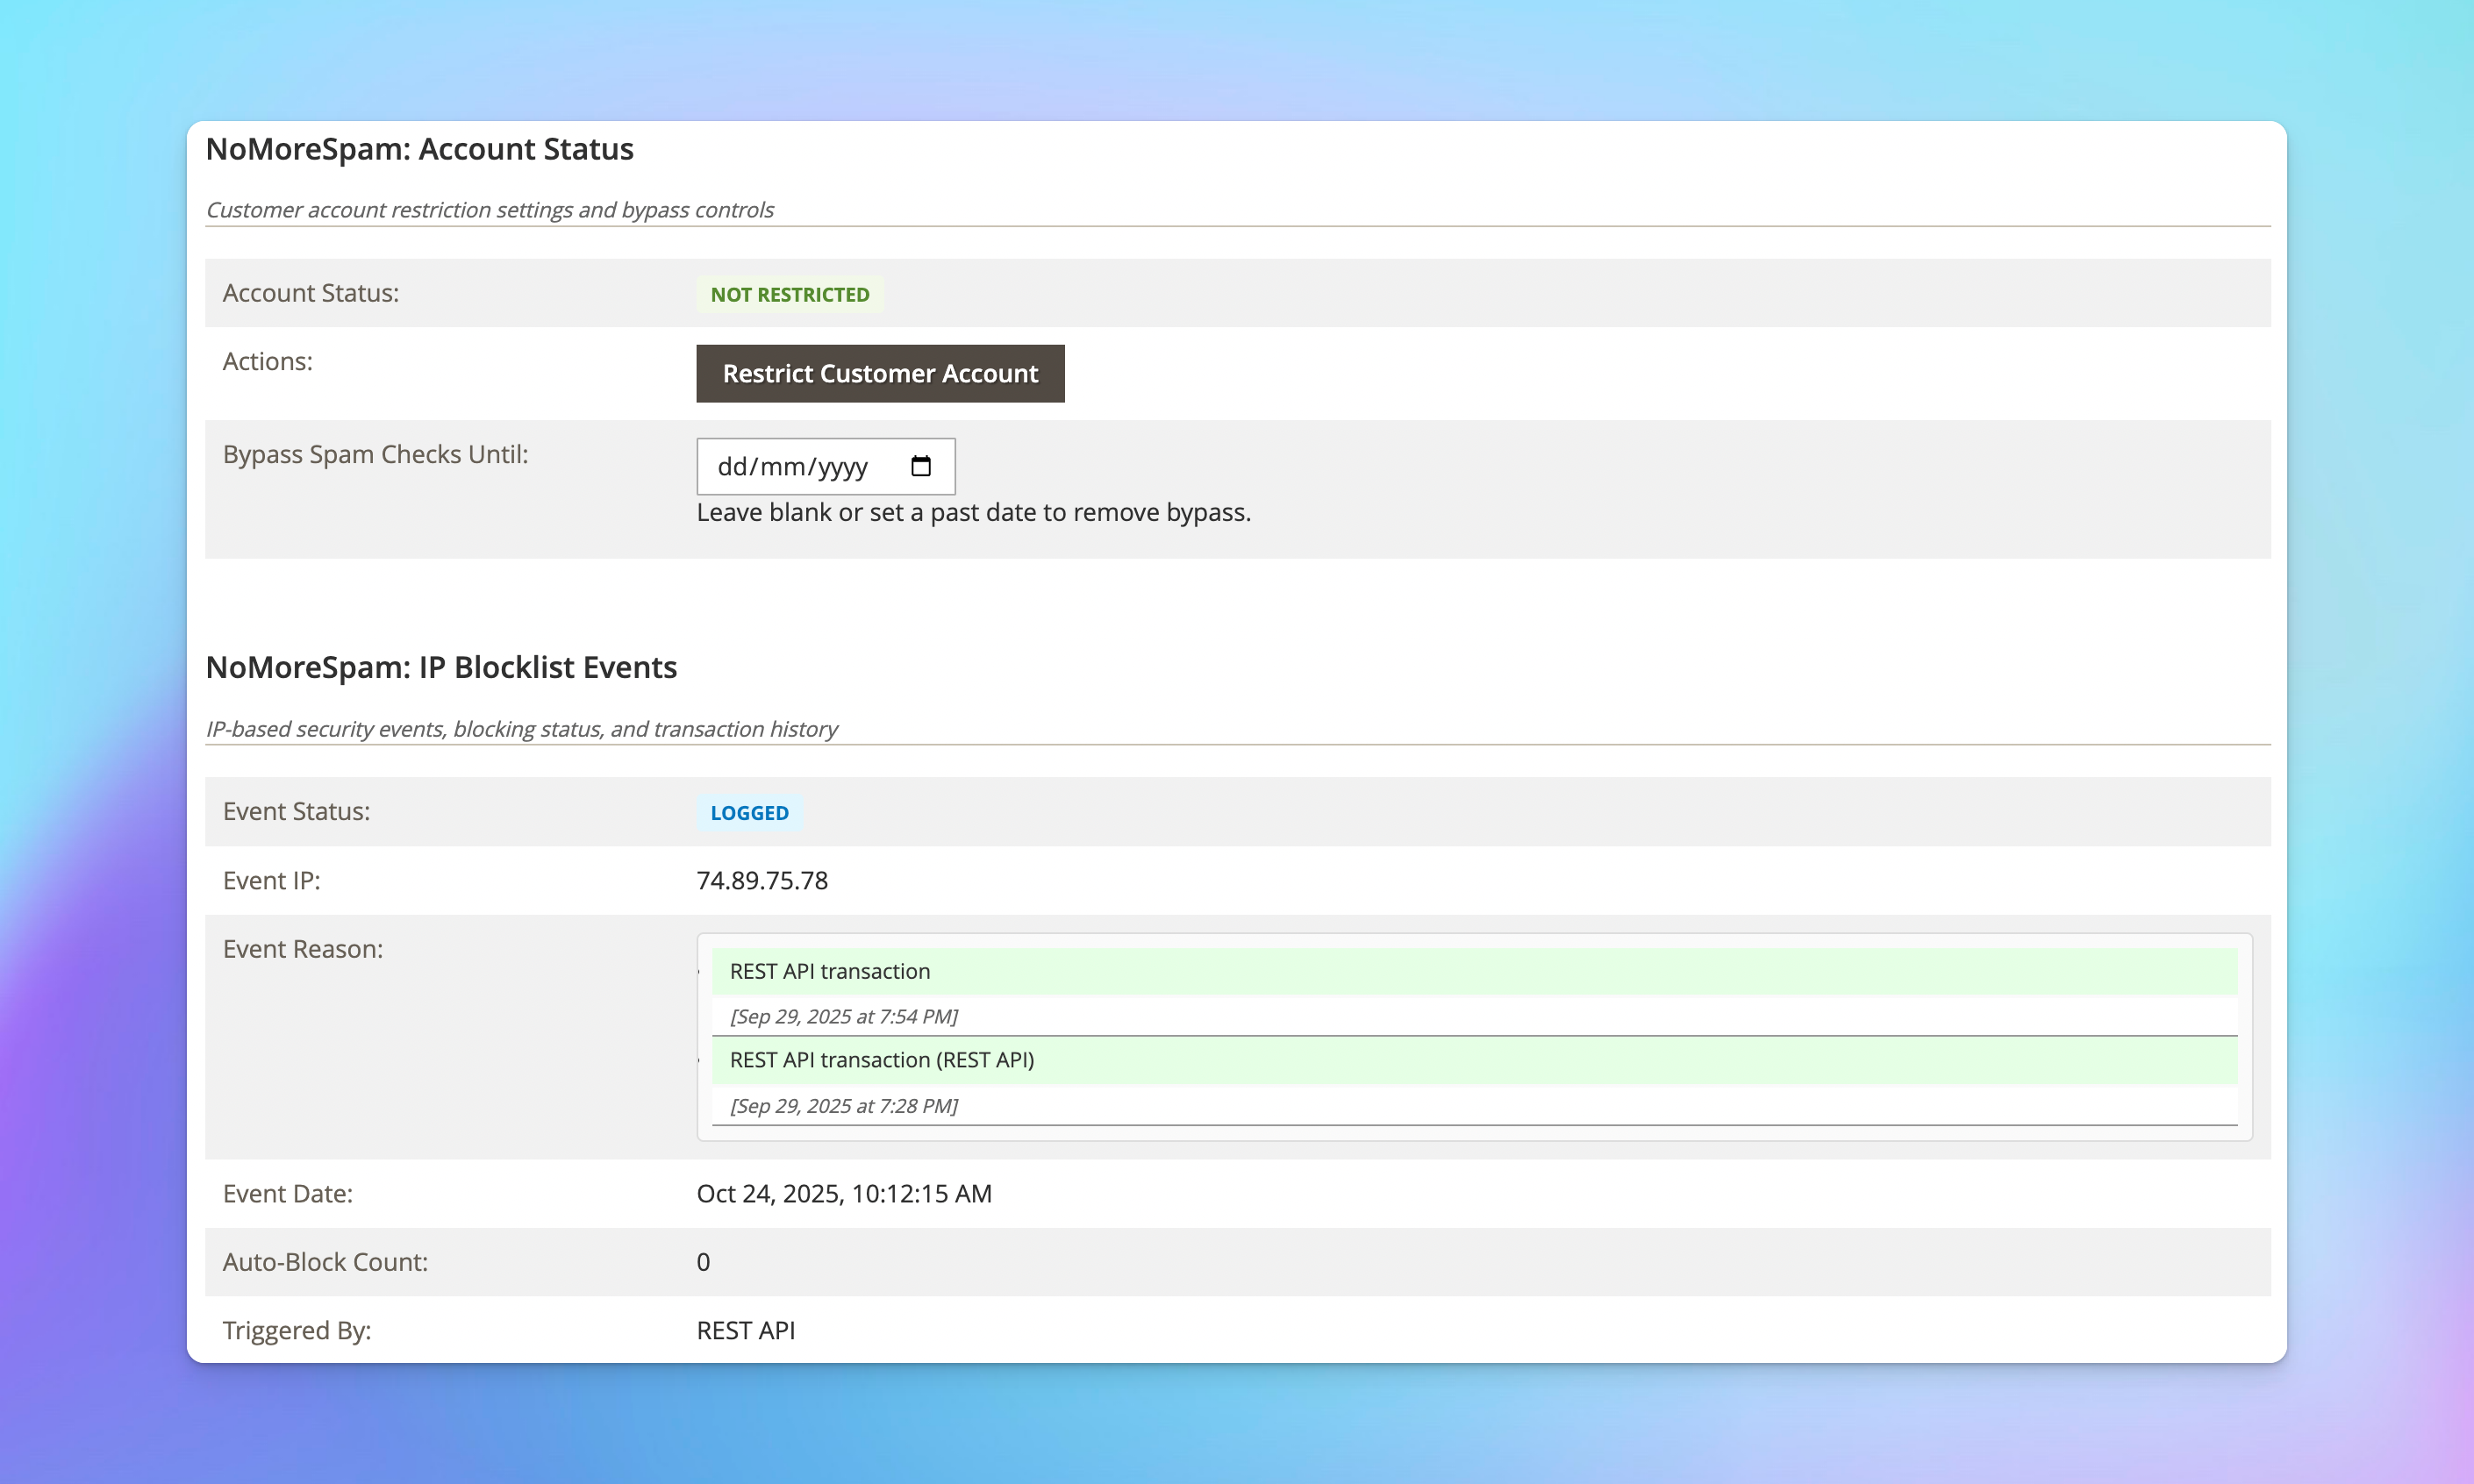Click the Auto-Block Count value 0

point(703,1262)
